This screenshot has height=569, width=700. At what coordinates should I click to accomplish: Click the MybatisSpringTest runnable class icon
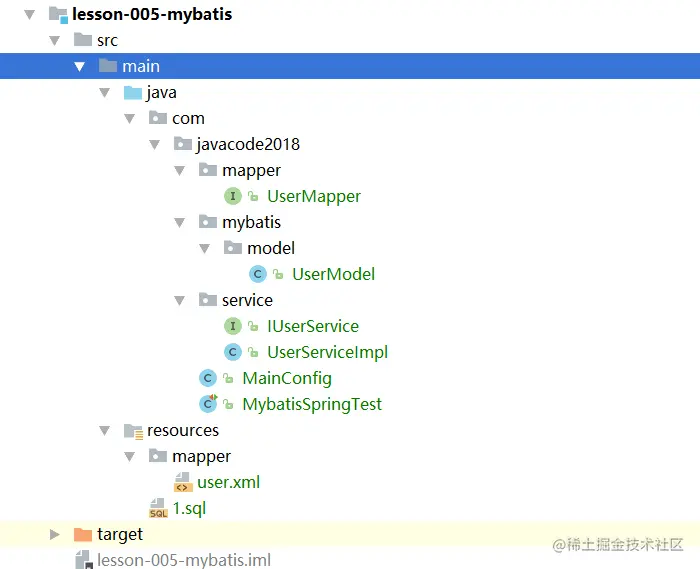click(208, 403)
